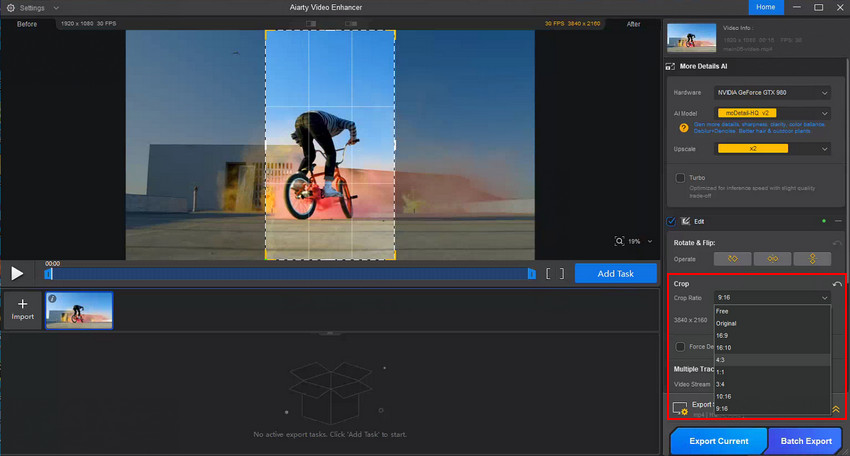Click the horizontal flip icon
Image resolution: width=850 pixels, height=456 pixels.
coord(772,259)
